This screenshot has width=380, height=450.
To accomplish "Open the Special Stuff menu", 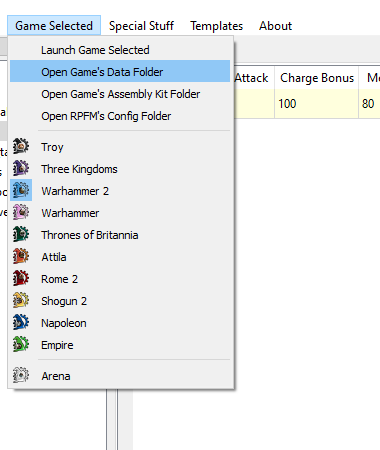I will [x=141, y=26].
